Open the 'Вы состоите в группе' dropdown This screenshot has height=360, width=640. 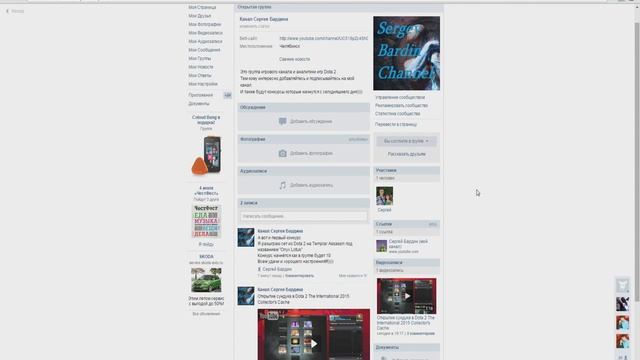[406, 141]
